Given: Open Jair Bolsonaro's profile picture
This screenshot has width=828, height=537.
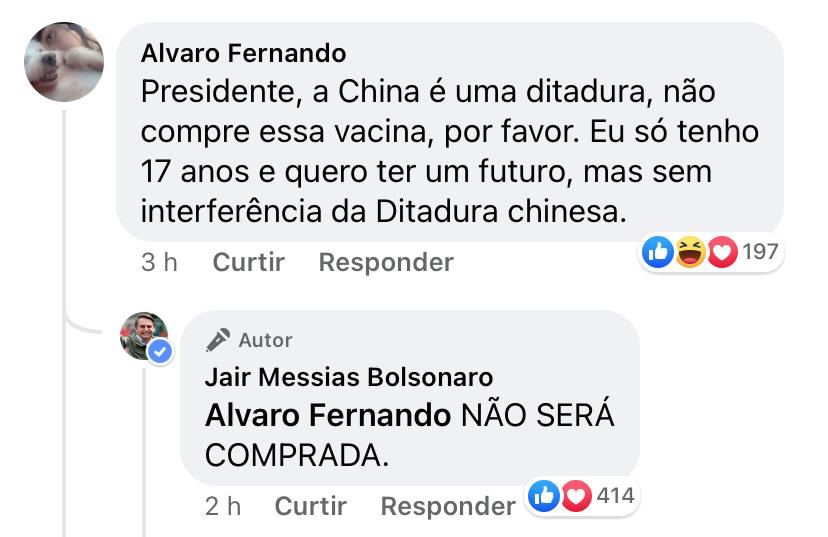Looking at the screenshot, I should [142, 336].
